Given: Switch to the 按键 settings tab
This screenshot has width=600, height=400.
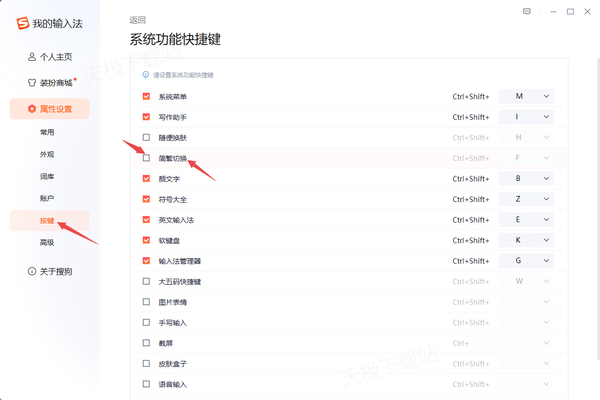Looking at the screenshot, I should [x=50, y=220].
